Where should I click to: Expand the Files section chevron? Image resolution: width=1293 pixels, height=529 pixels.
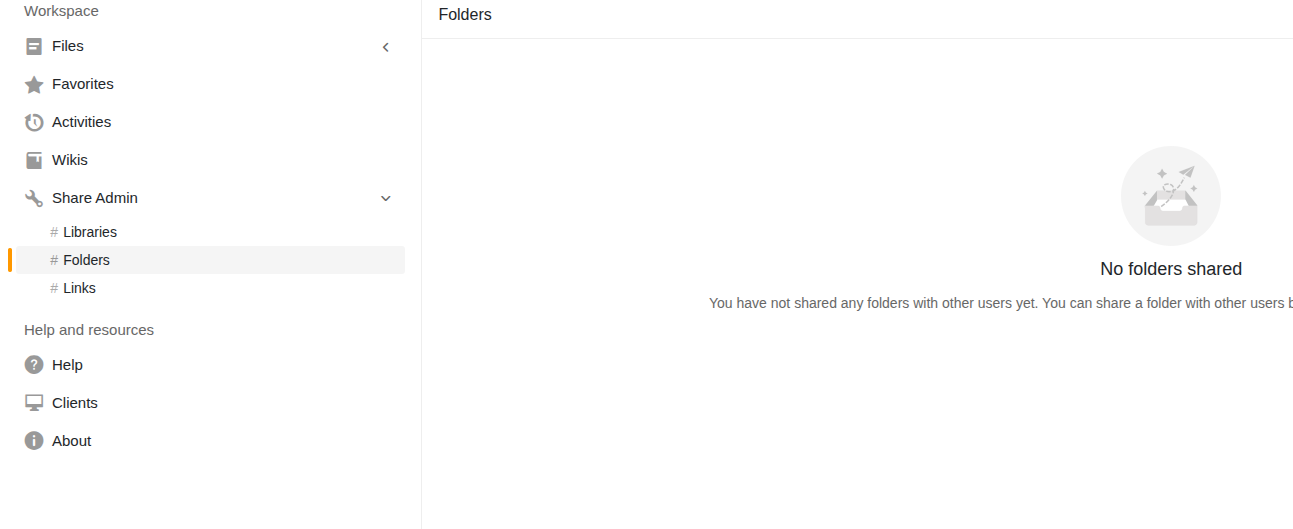point(386,47)
